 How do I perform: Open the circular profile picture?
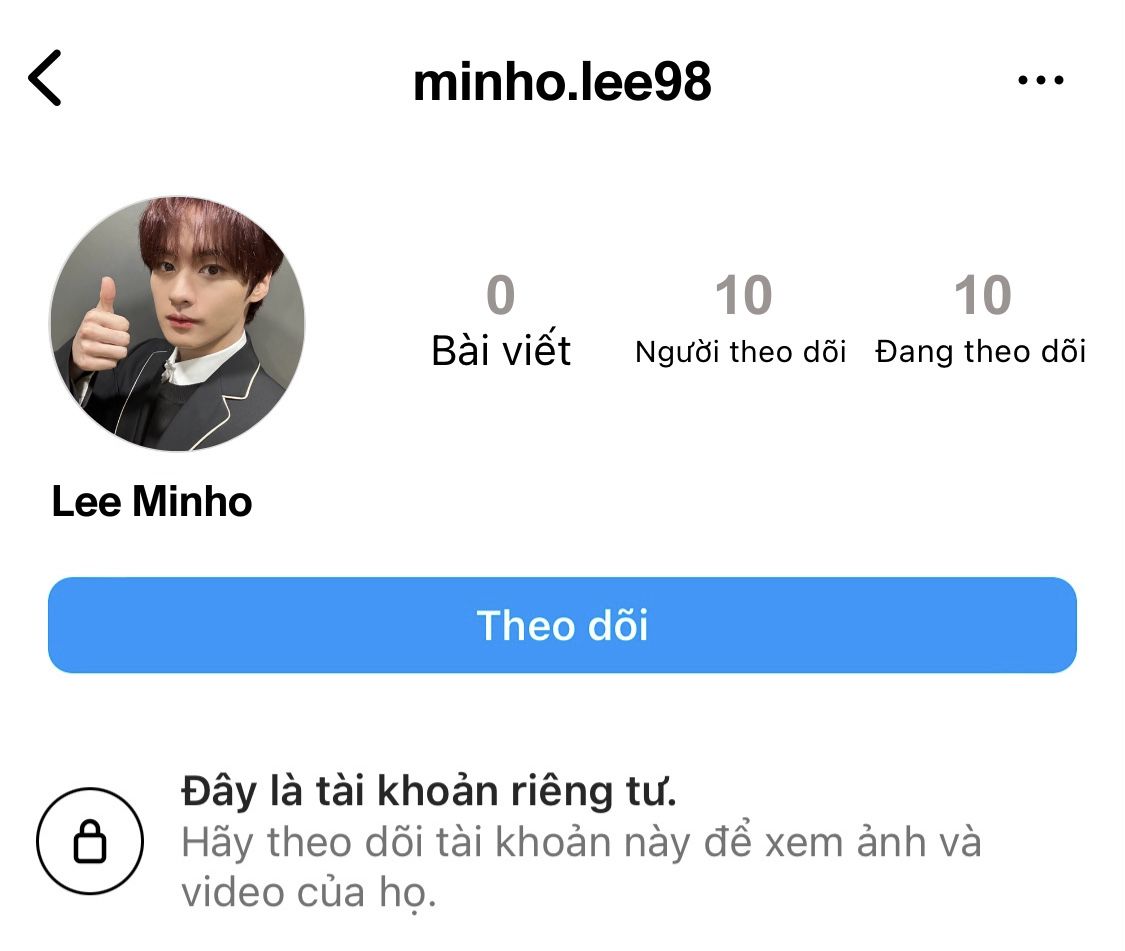[177, 324]
